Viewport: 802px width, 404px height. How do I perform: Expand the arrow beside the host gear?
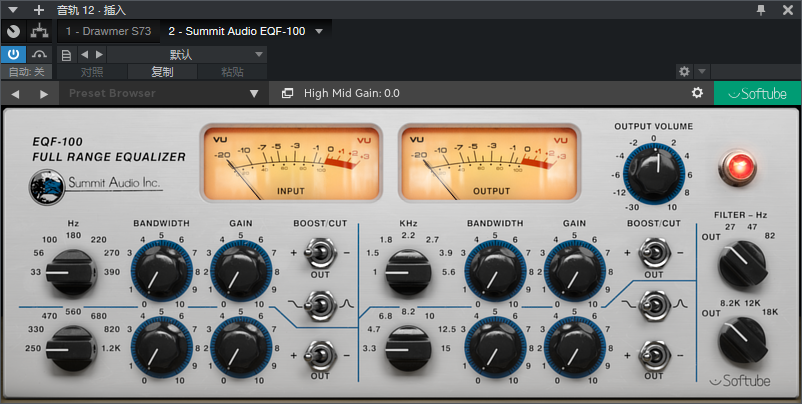[702, 72]
